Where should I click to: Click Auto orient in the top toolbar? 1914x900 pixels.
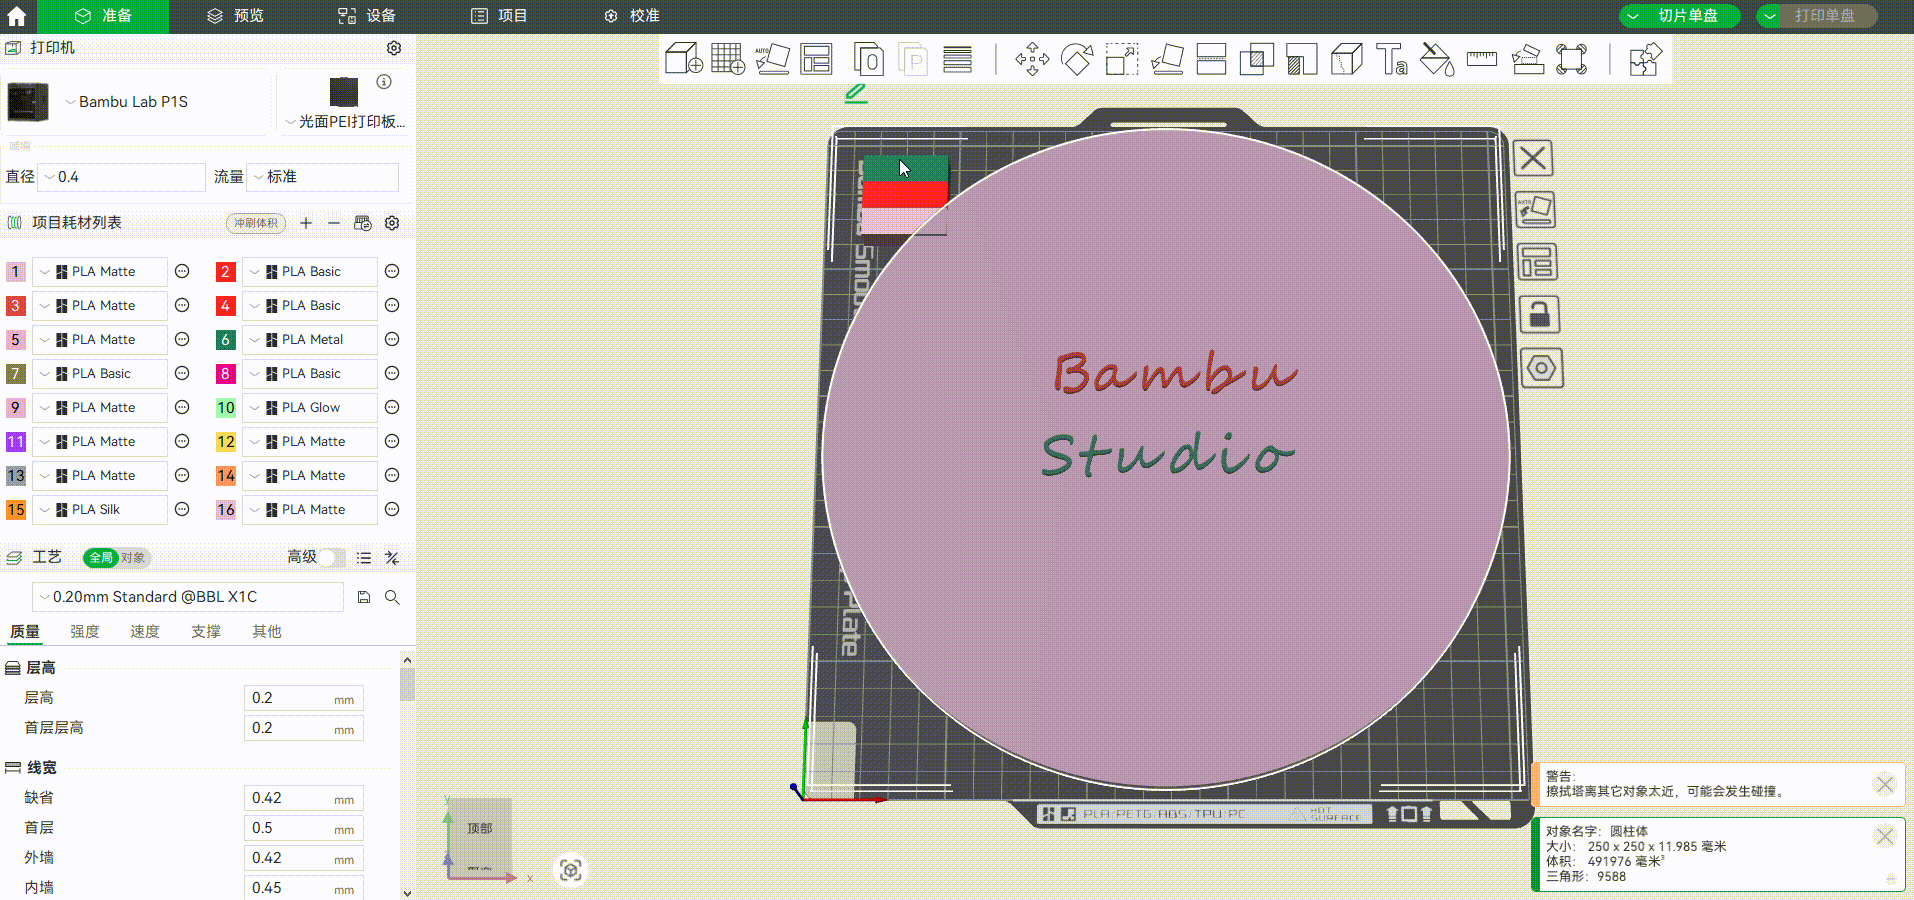(772, 59)
